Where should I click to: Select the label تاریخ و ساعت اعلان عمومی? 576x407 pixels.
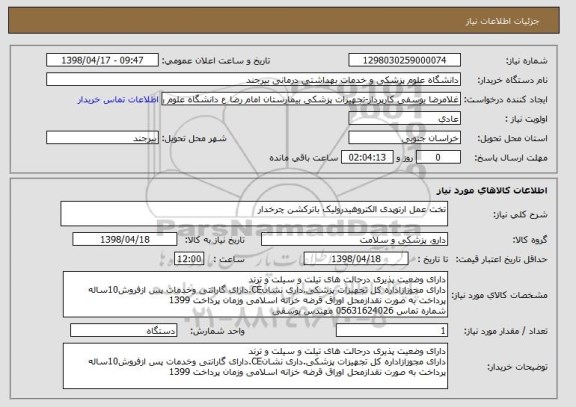tap(216, 61)
